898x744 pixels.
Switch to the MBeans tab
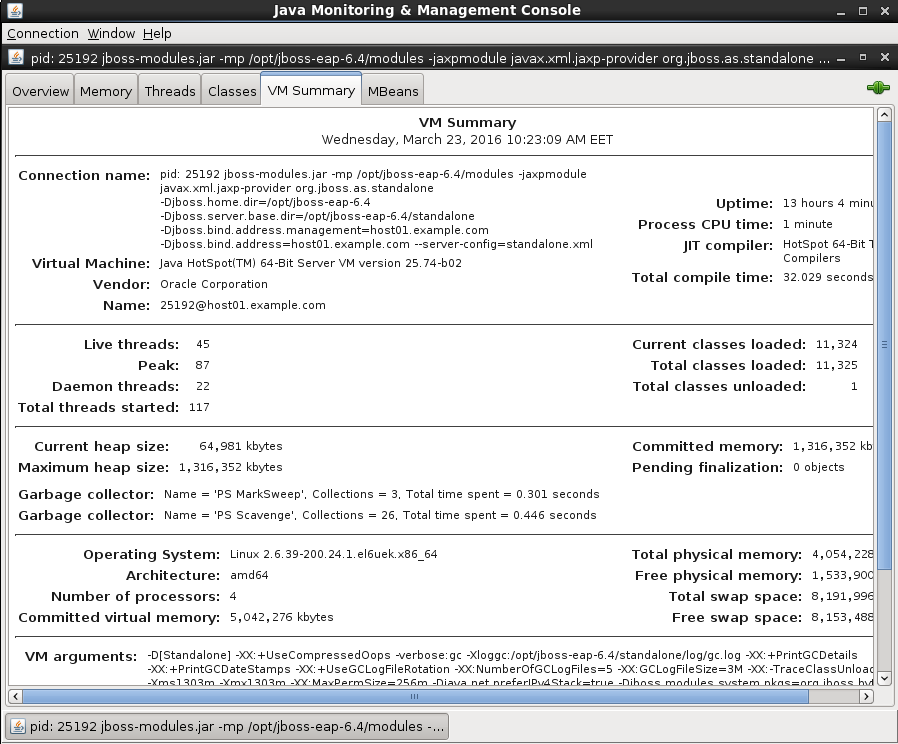point(393,91)
